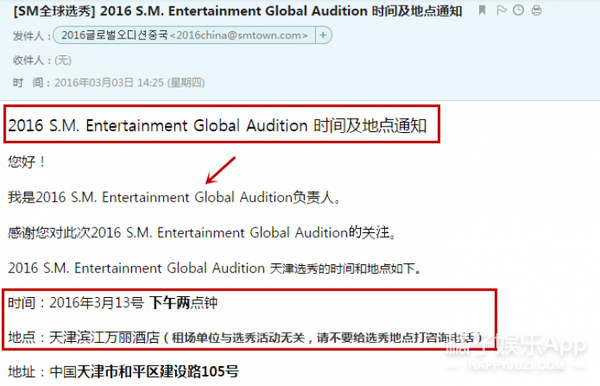600x386 pixels.
Task: Print the email with the printer icon
Action: pos(536,10)
